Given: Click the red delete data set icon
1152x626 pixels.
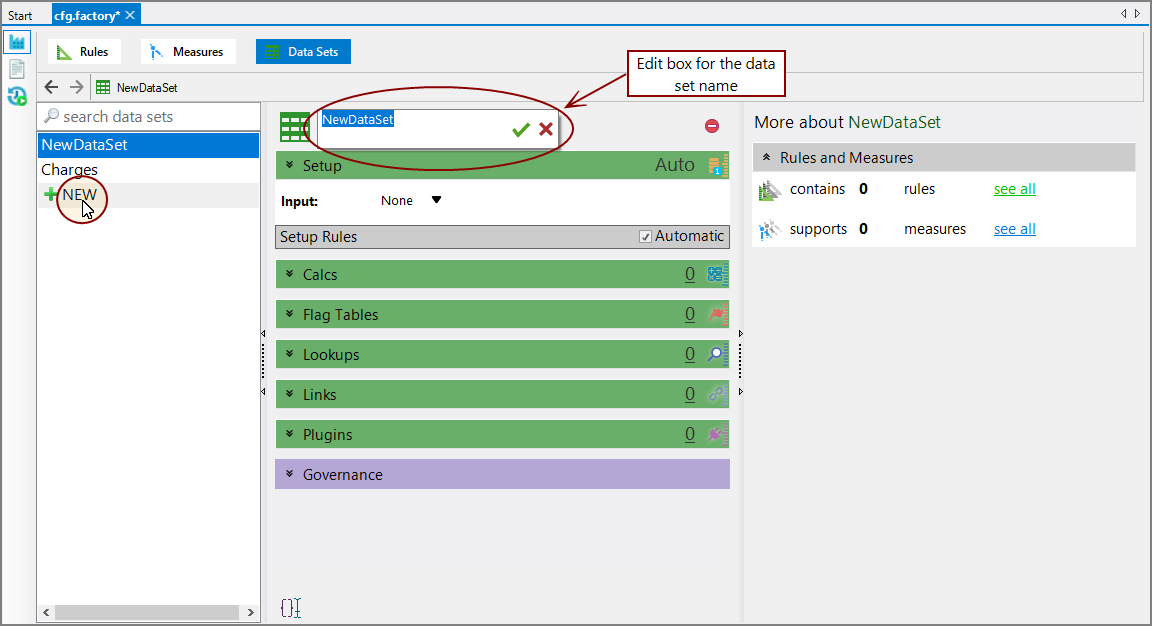Looking at the screenshot, I should coord(712,126).
